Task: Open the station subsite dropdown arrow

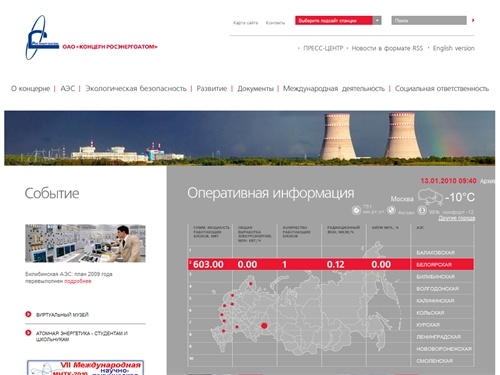Action: tap(377, 20)
